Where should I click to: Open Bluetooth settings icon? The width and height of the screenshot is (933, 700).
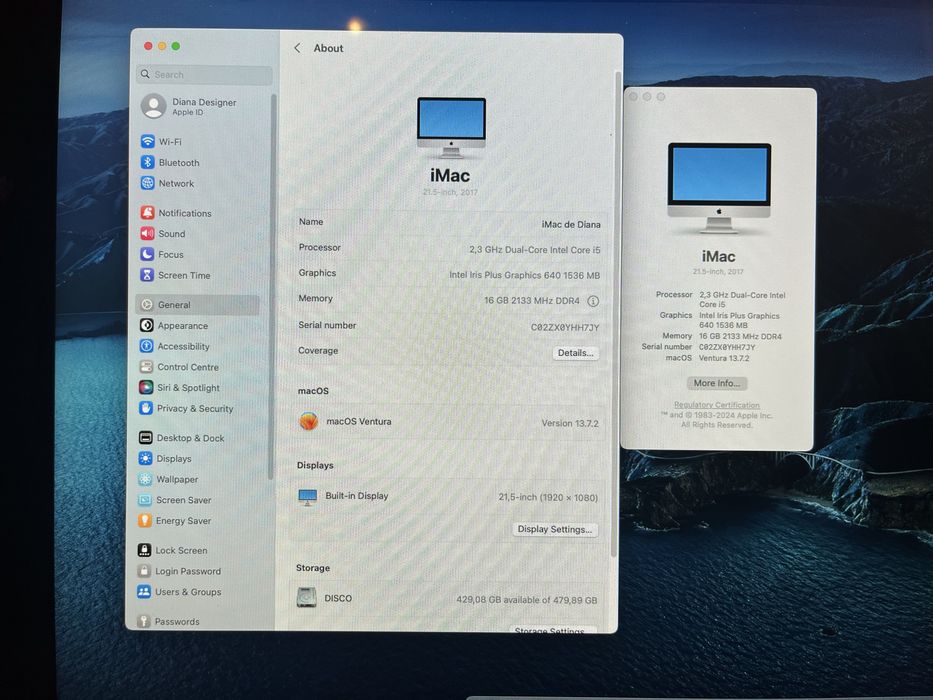pyautogui.click(x=148, y=162)
